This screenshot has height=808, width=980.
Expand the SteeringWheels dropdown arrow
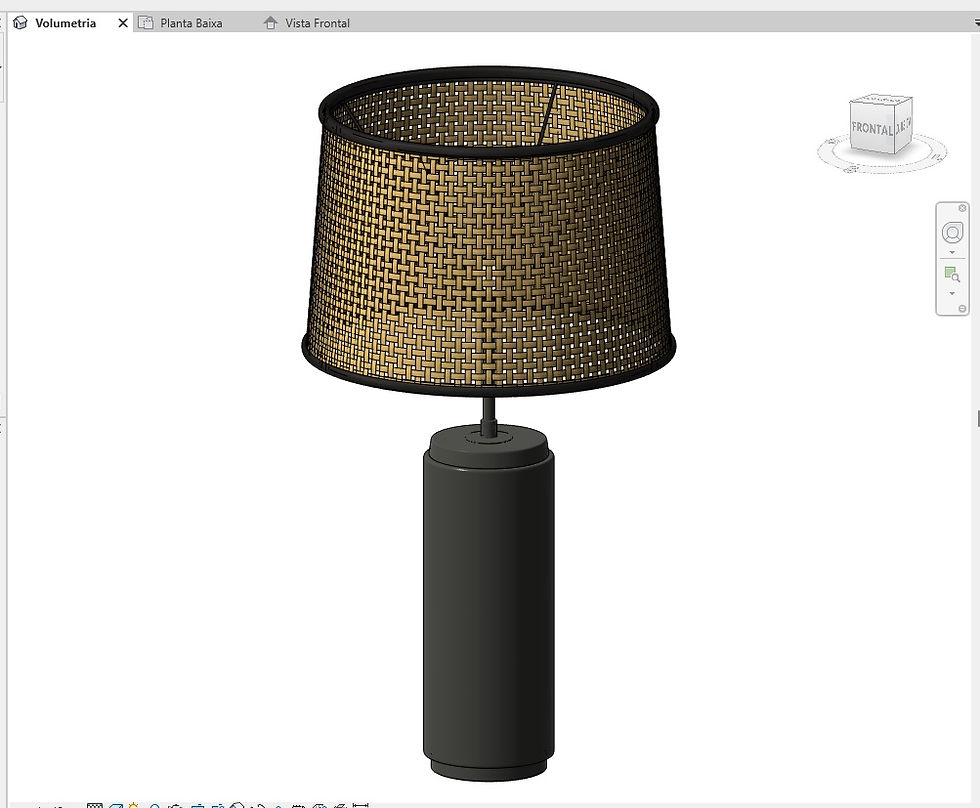click(x=952, y=252)
